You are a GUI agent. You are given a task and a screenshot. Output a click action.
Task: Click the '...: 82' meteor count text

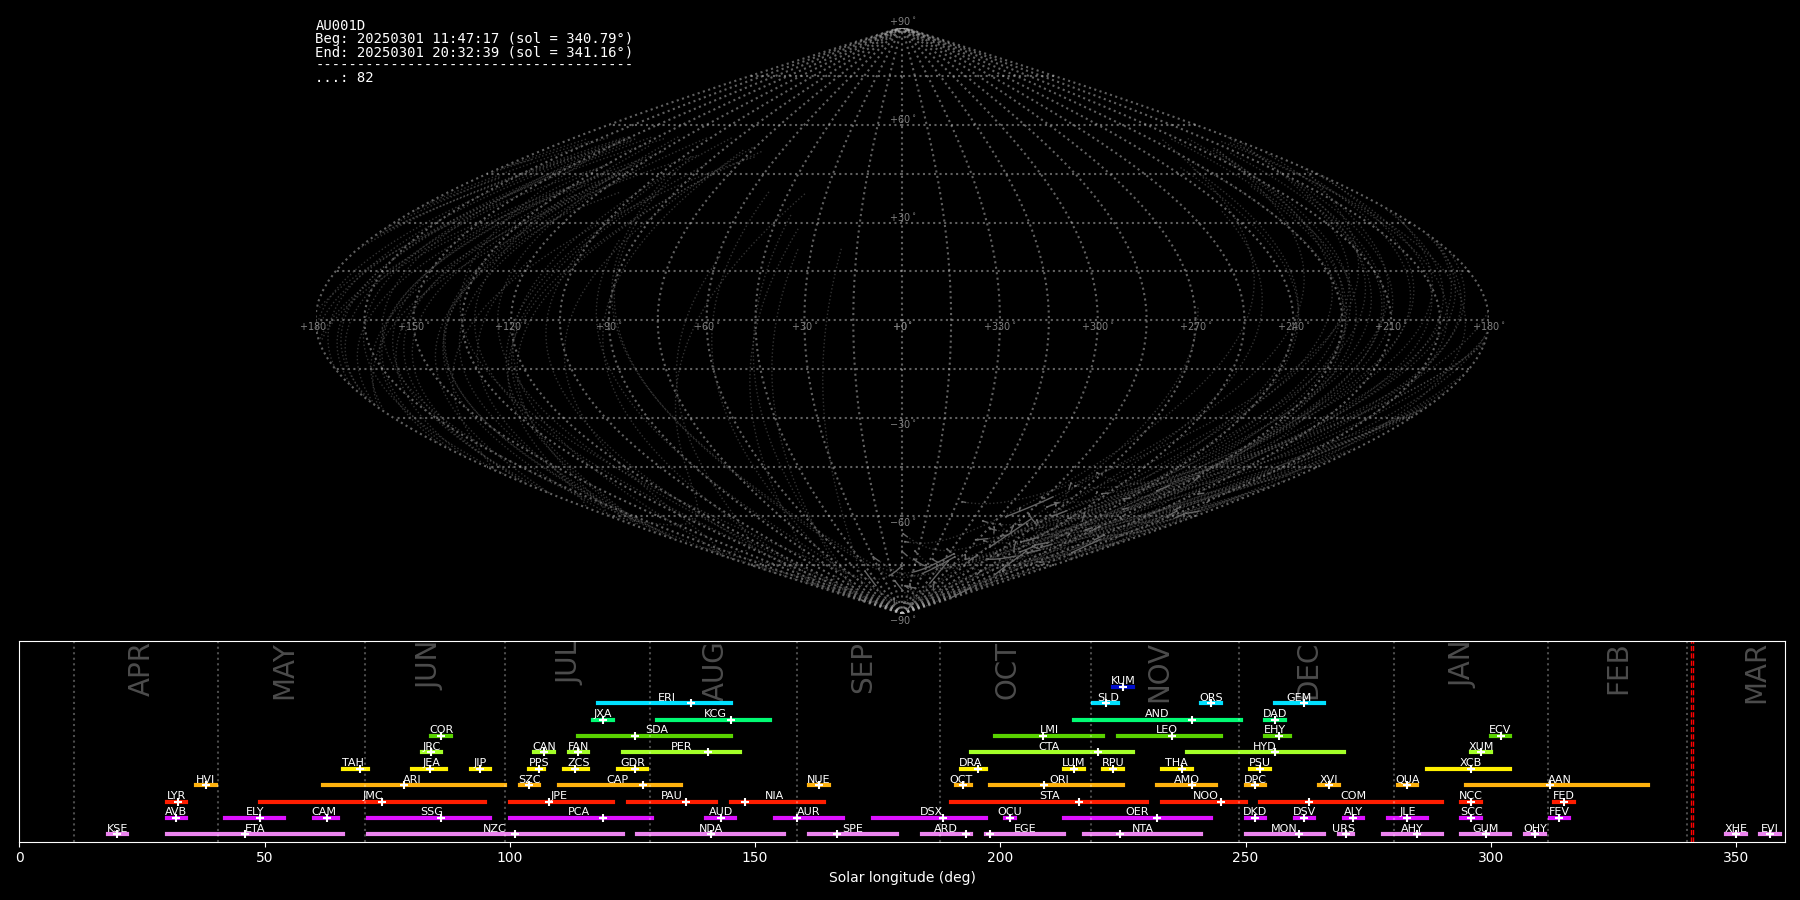344,78
